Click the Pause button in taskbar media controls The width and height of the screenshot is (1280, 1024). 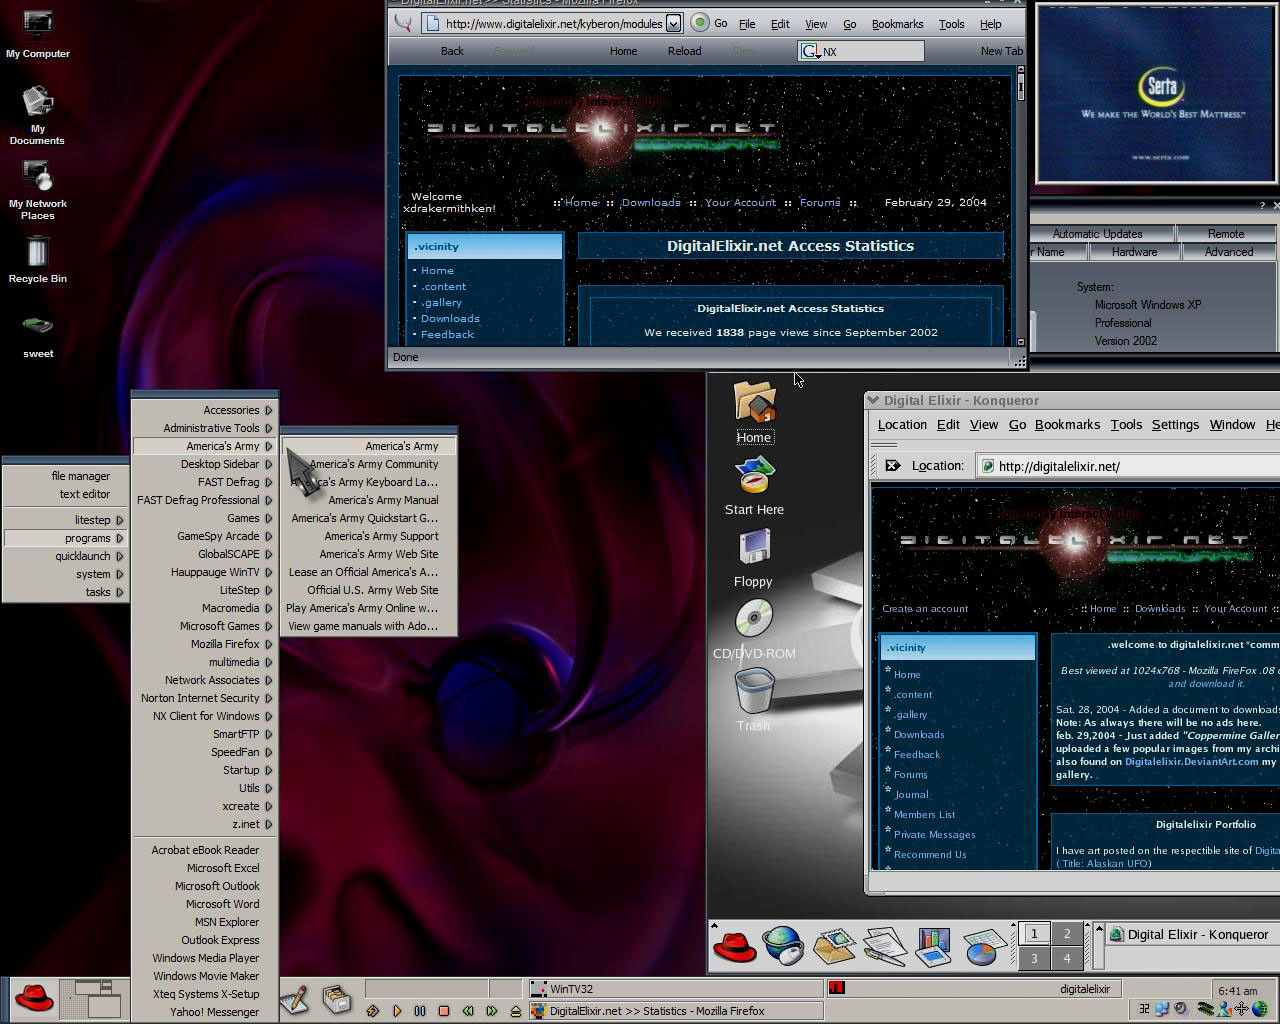420,1011
